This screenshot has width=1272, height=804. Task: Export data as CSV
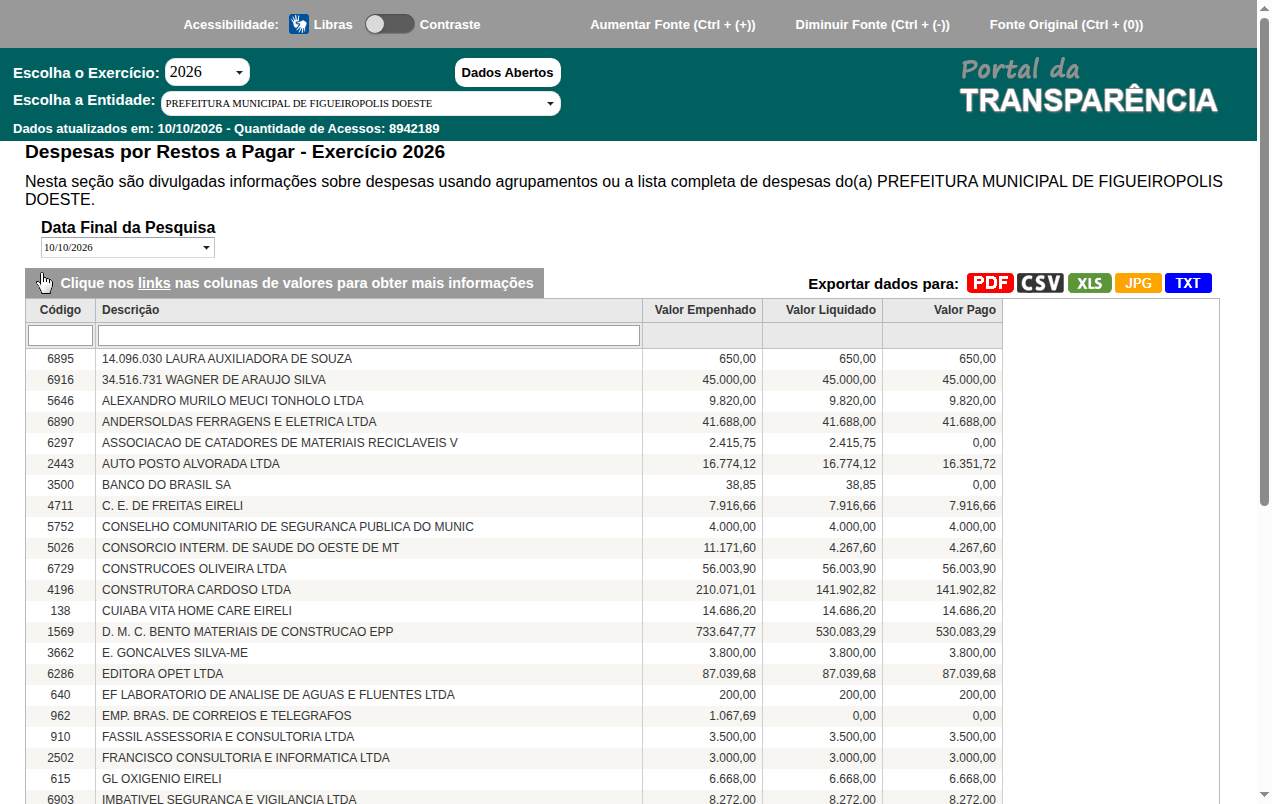(x=1040, y=283)
